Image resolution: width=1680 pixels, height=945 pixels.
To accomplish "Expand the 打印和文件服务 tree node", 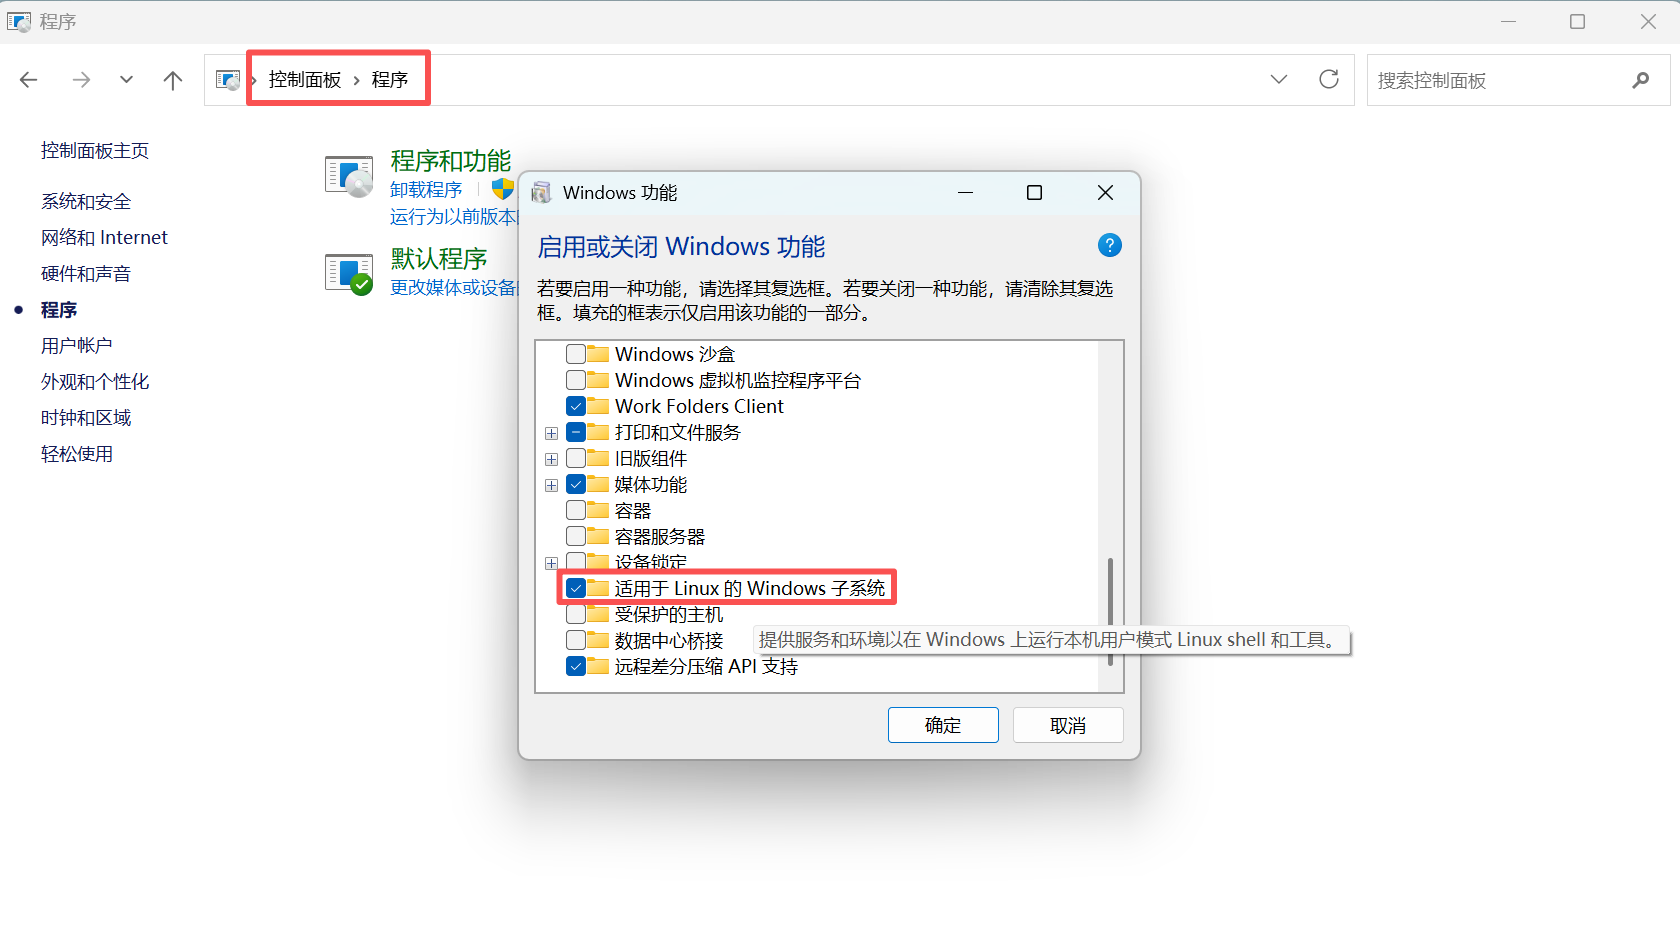I will pyautogui.click(x=551, y=433).
